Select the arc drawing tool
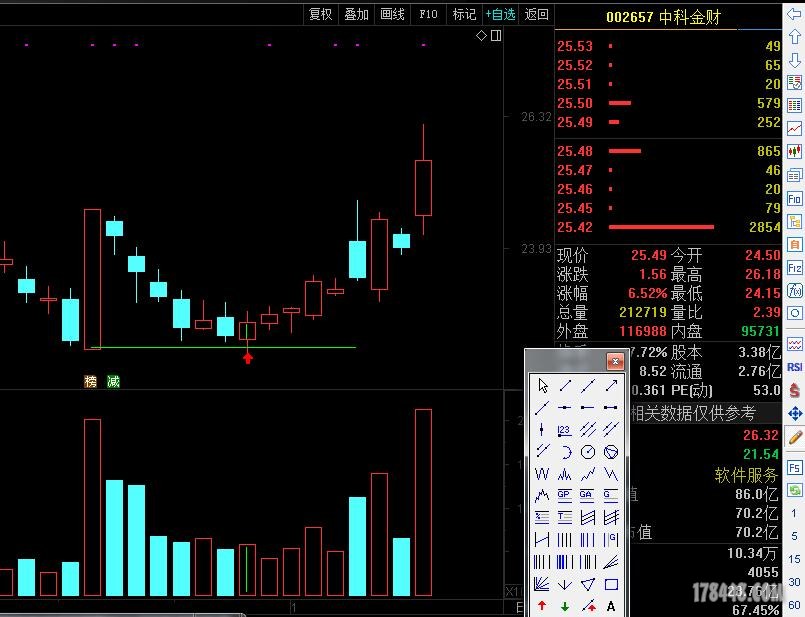This screenshot has height=617, width=805. (x=564, y=452)
